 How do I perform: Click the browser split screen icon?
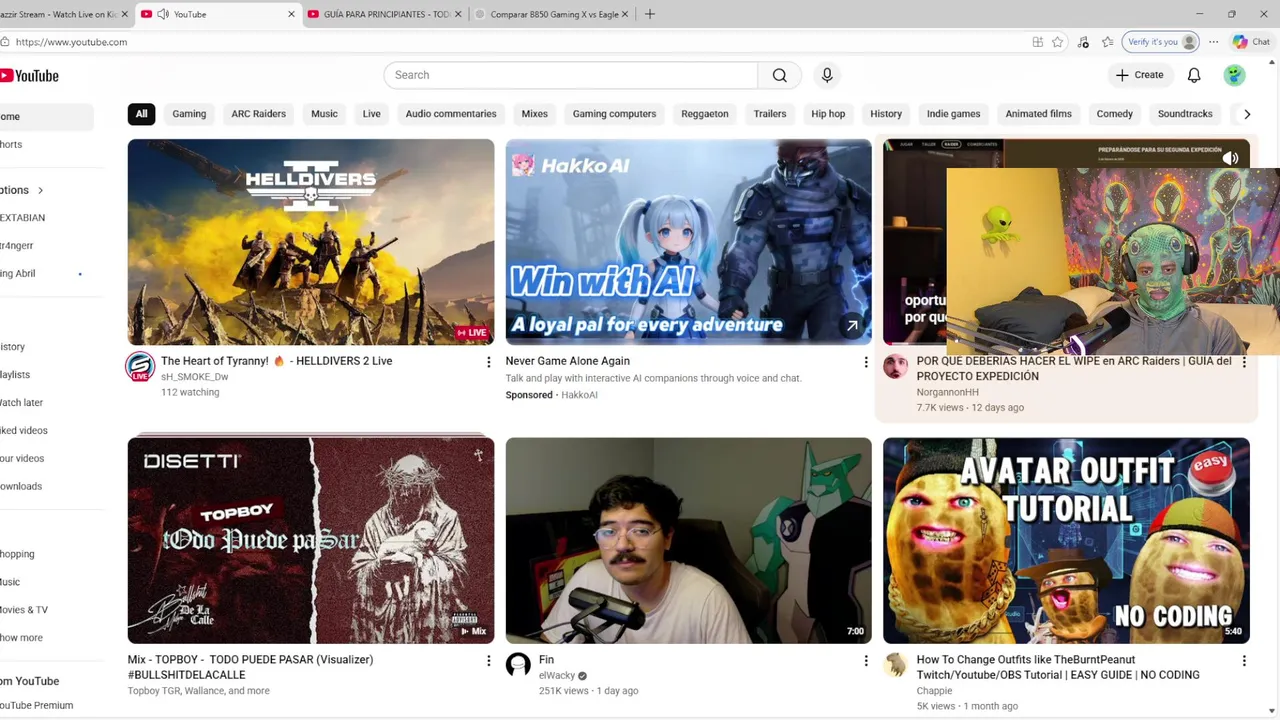[x=1037, y=42]
